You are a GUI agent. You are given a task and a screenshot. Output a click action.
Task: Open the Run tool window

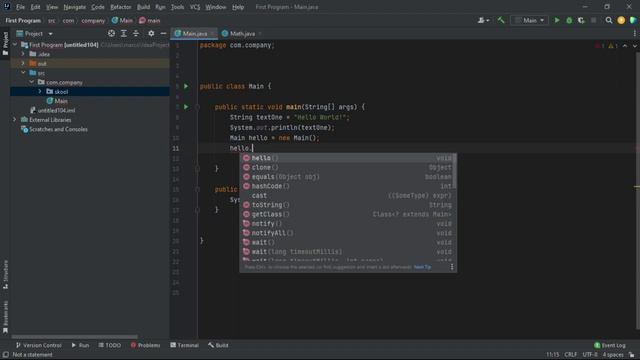tap(80, 345)
